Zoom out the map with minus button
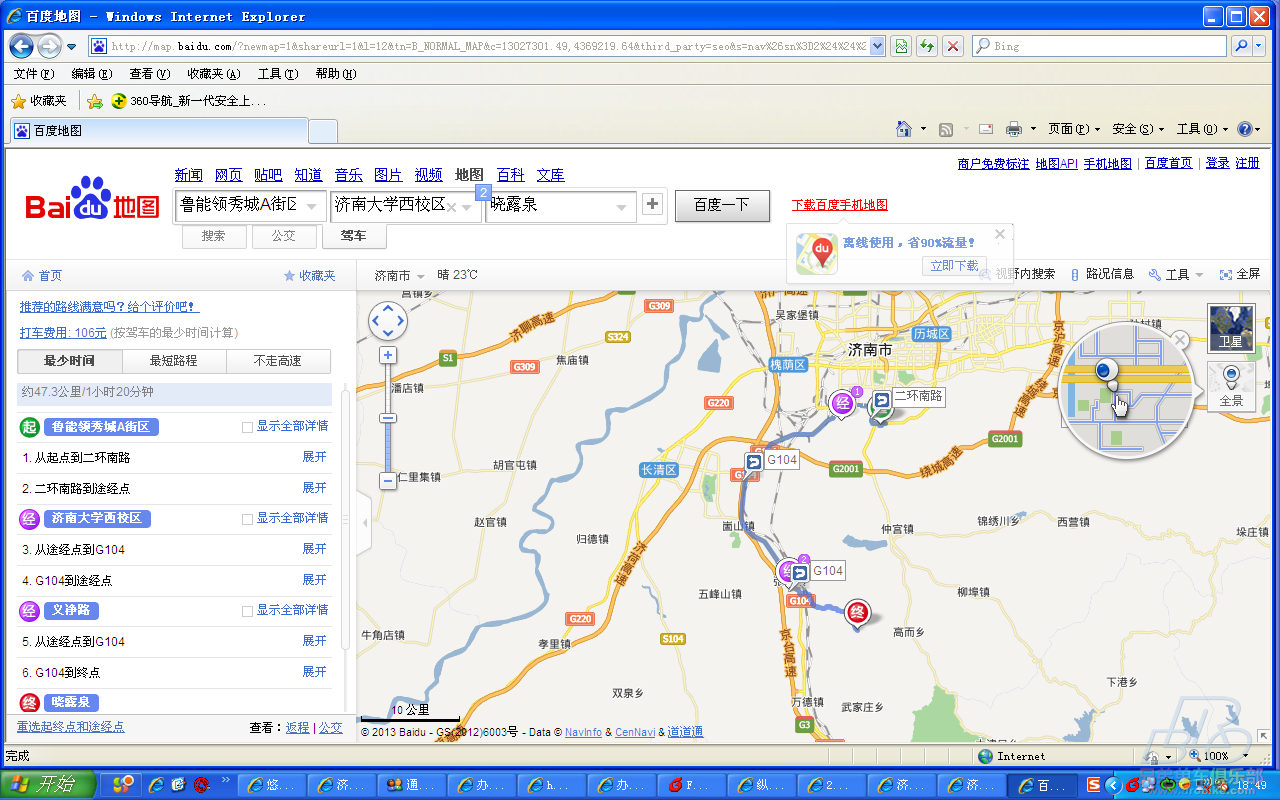1280x800 pixels. pos(388,481)
